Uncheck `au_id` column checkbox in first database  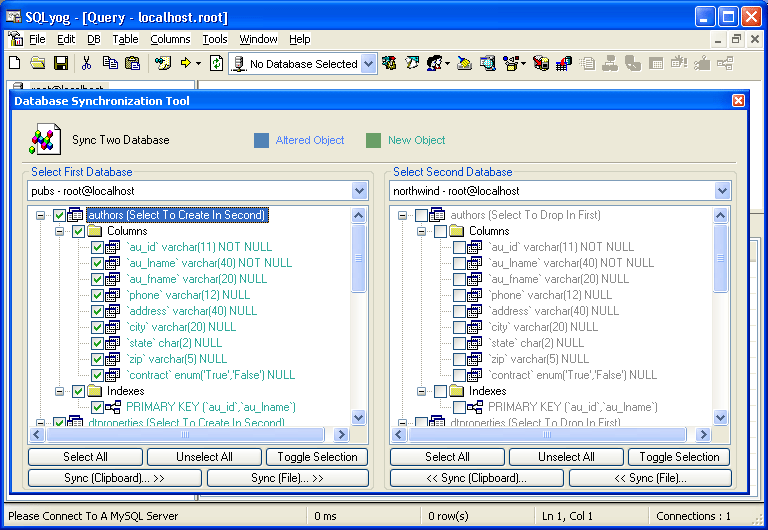[x=97, y=247]
